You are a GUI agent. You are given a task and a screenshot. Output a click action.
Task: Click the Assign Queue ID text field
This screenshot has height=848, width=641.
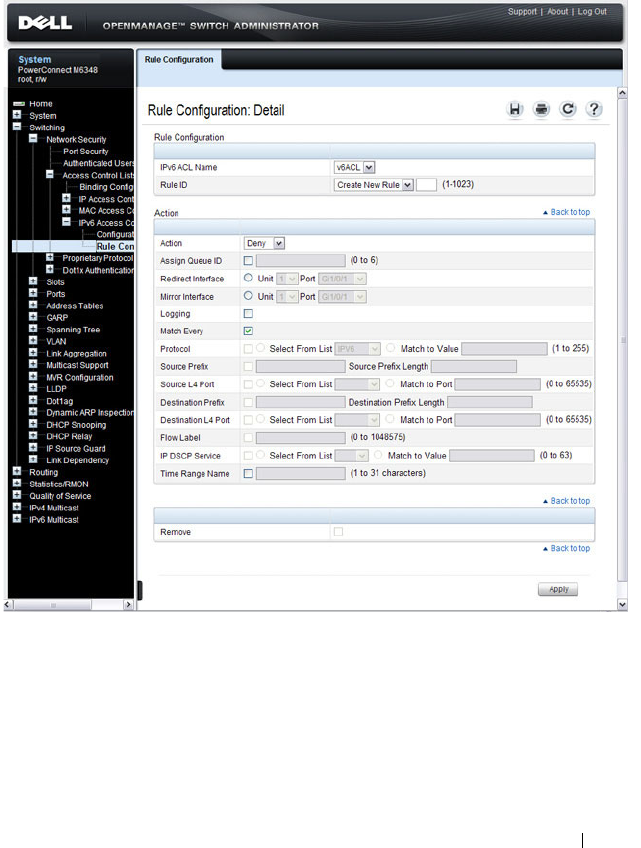point(301,261)
